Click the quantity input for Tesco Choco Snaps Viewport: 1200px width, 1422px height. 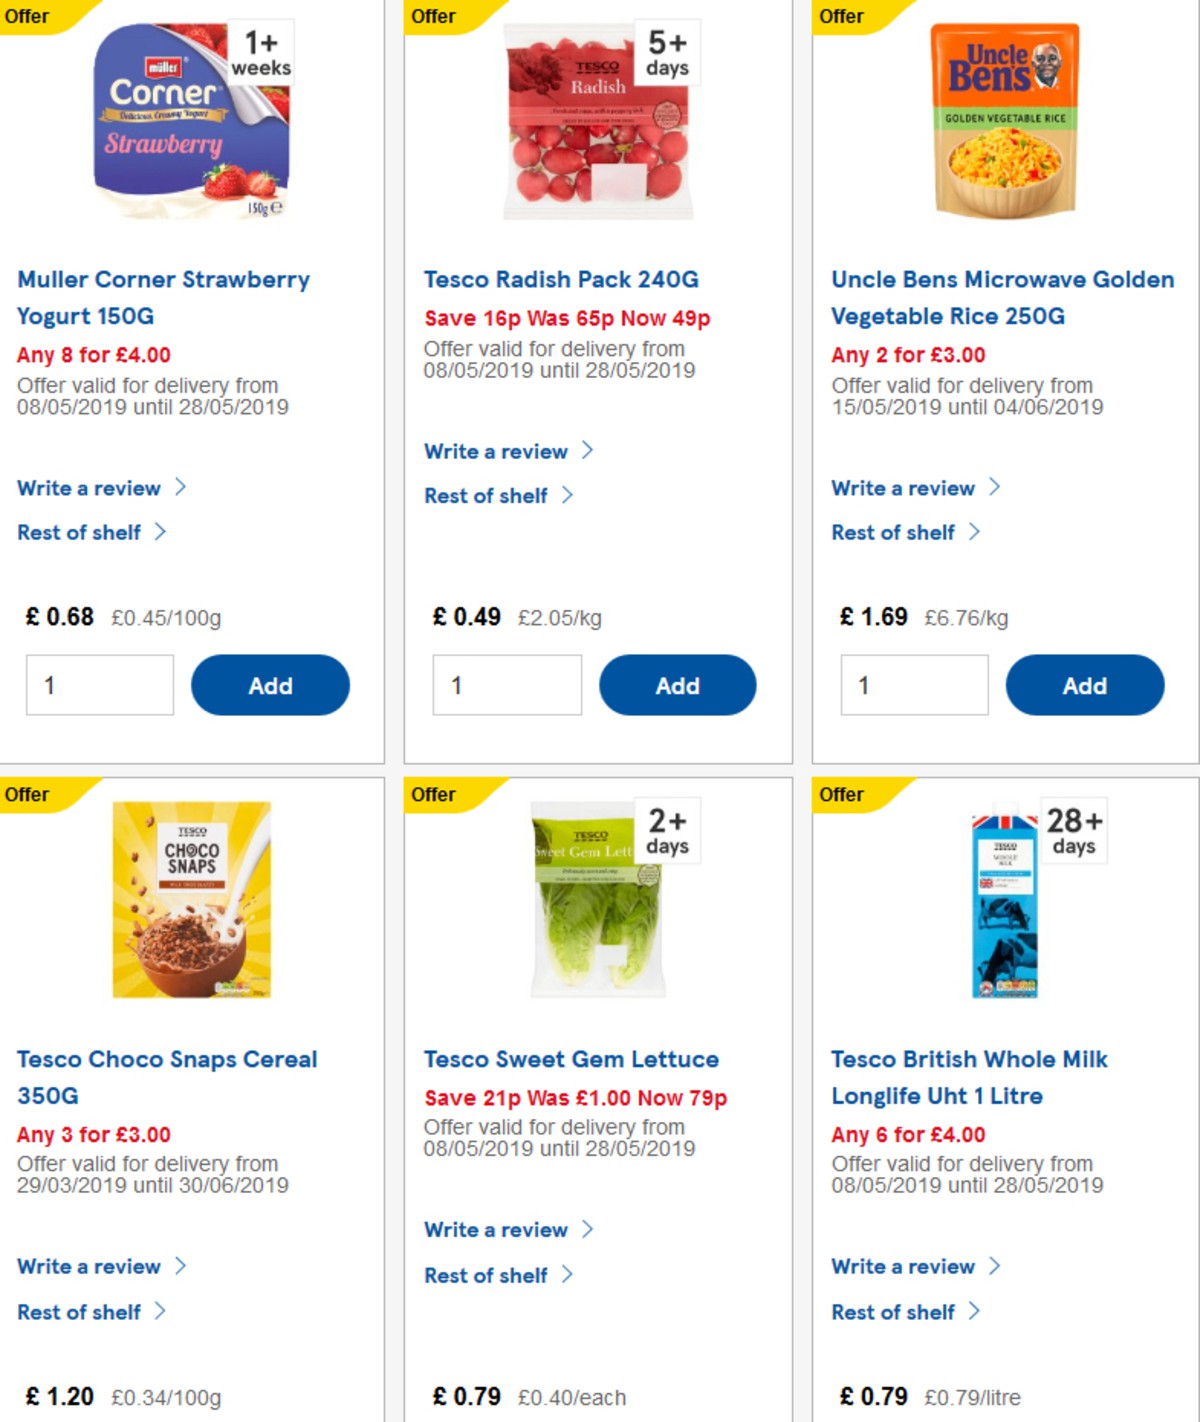click(x=99, y=1420)
